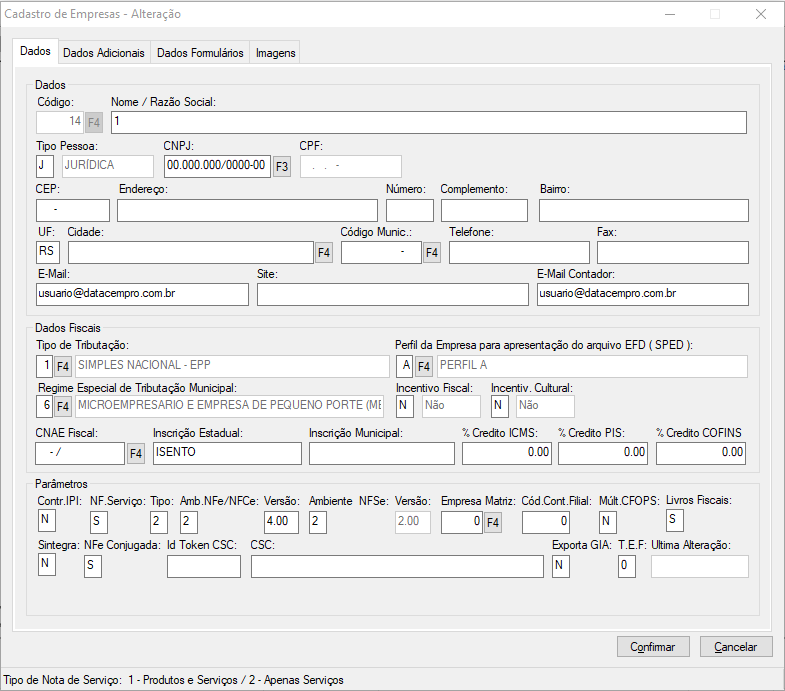This screenshot has width=785, height=691.
Task: Focus the Cidade text field
Action: 191,252
